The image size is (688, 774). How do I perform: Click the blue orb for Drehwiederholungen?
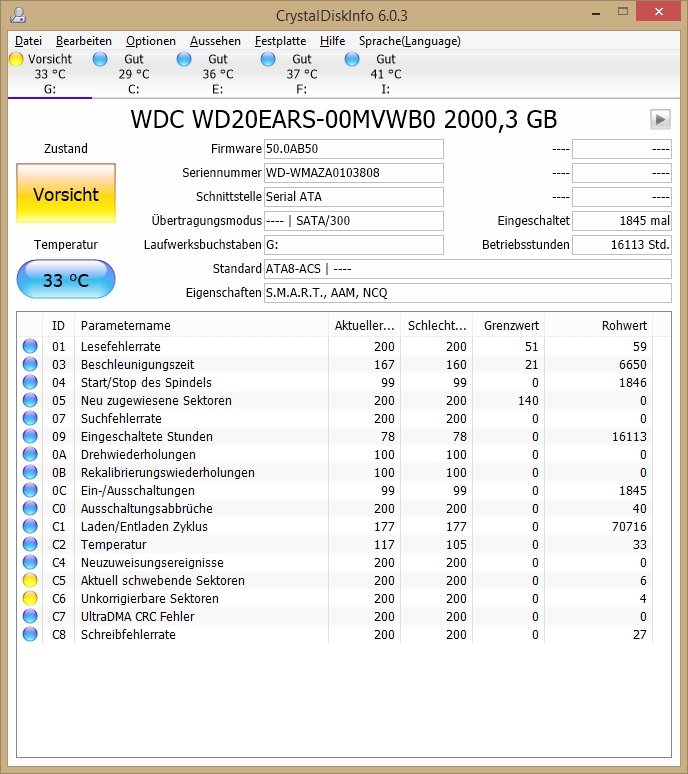point(30,454)
